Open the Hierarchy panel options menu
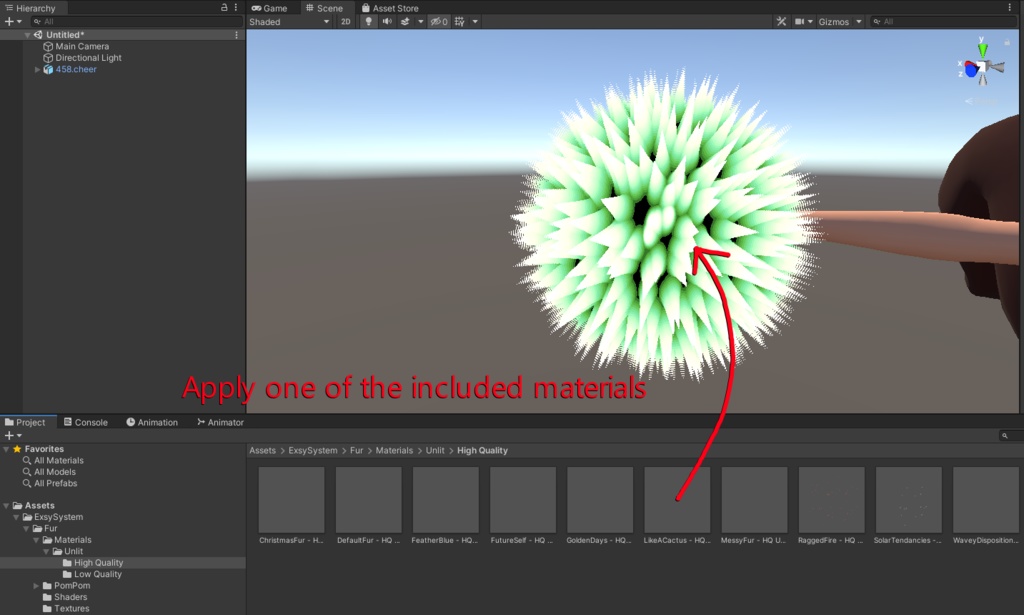1024x615 pixels. [x=236, y=7]
